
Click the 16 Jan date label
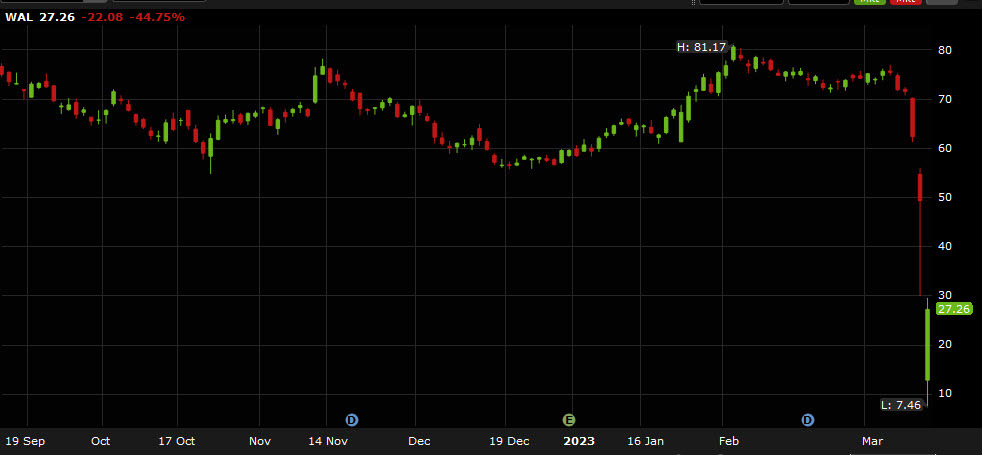pyautogui.click(x=646, y=440)
